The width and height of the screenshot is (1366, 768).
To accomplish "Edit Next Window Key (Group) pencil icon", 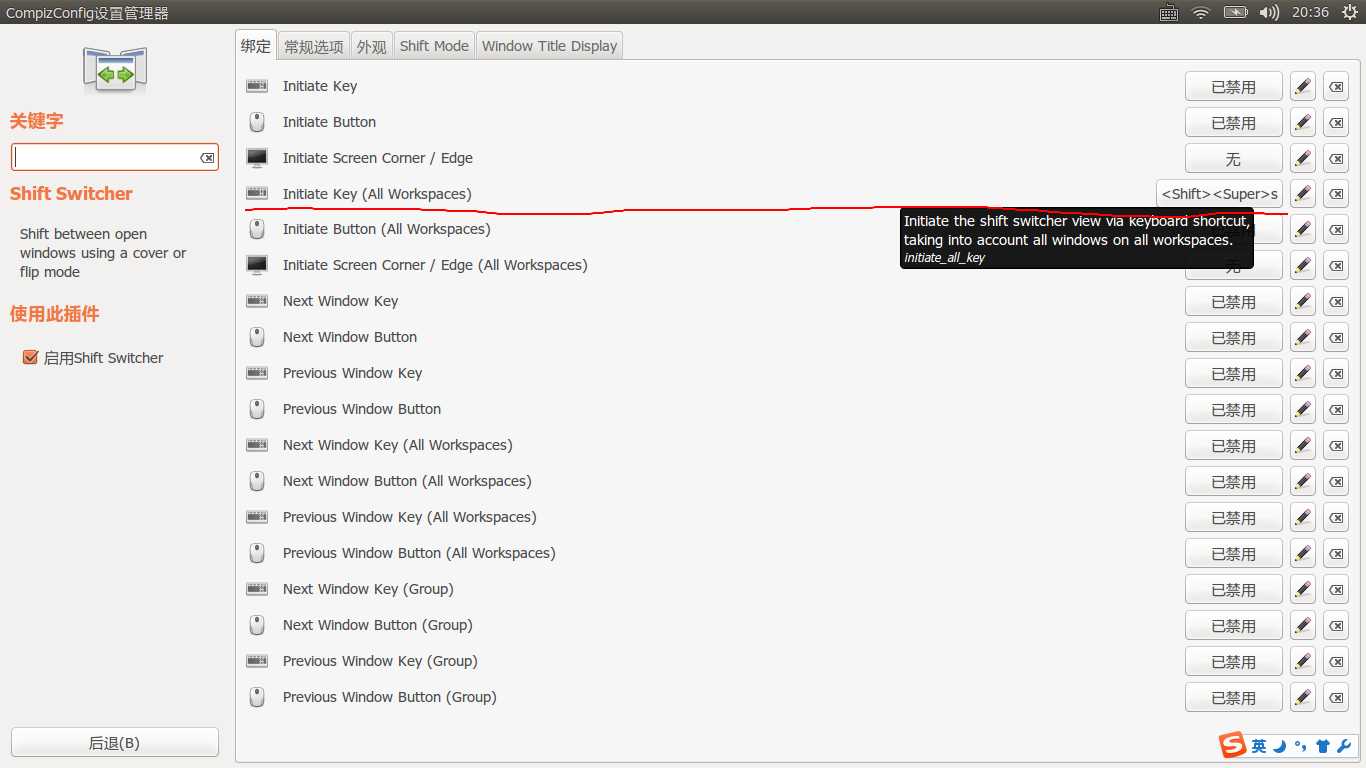I will coord(1302,590).
